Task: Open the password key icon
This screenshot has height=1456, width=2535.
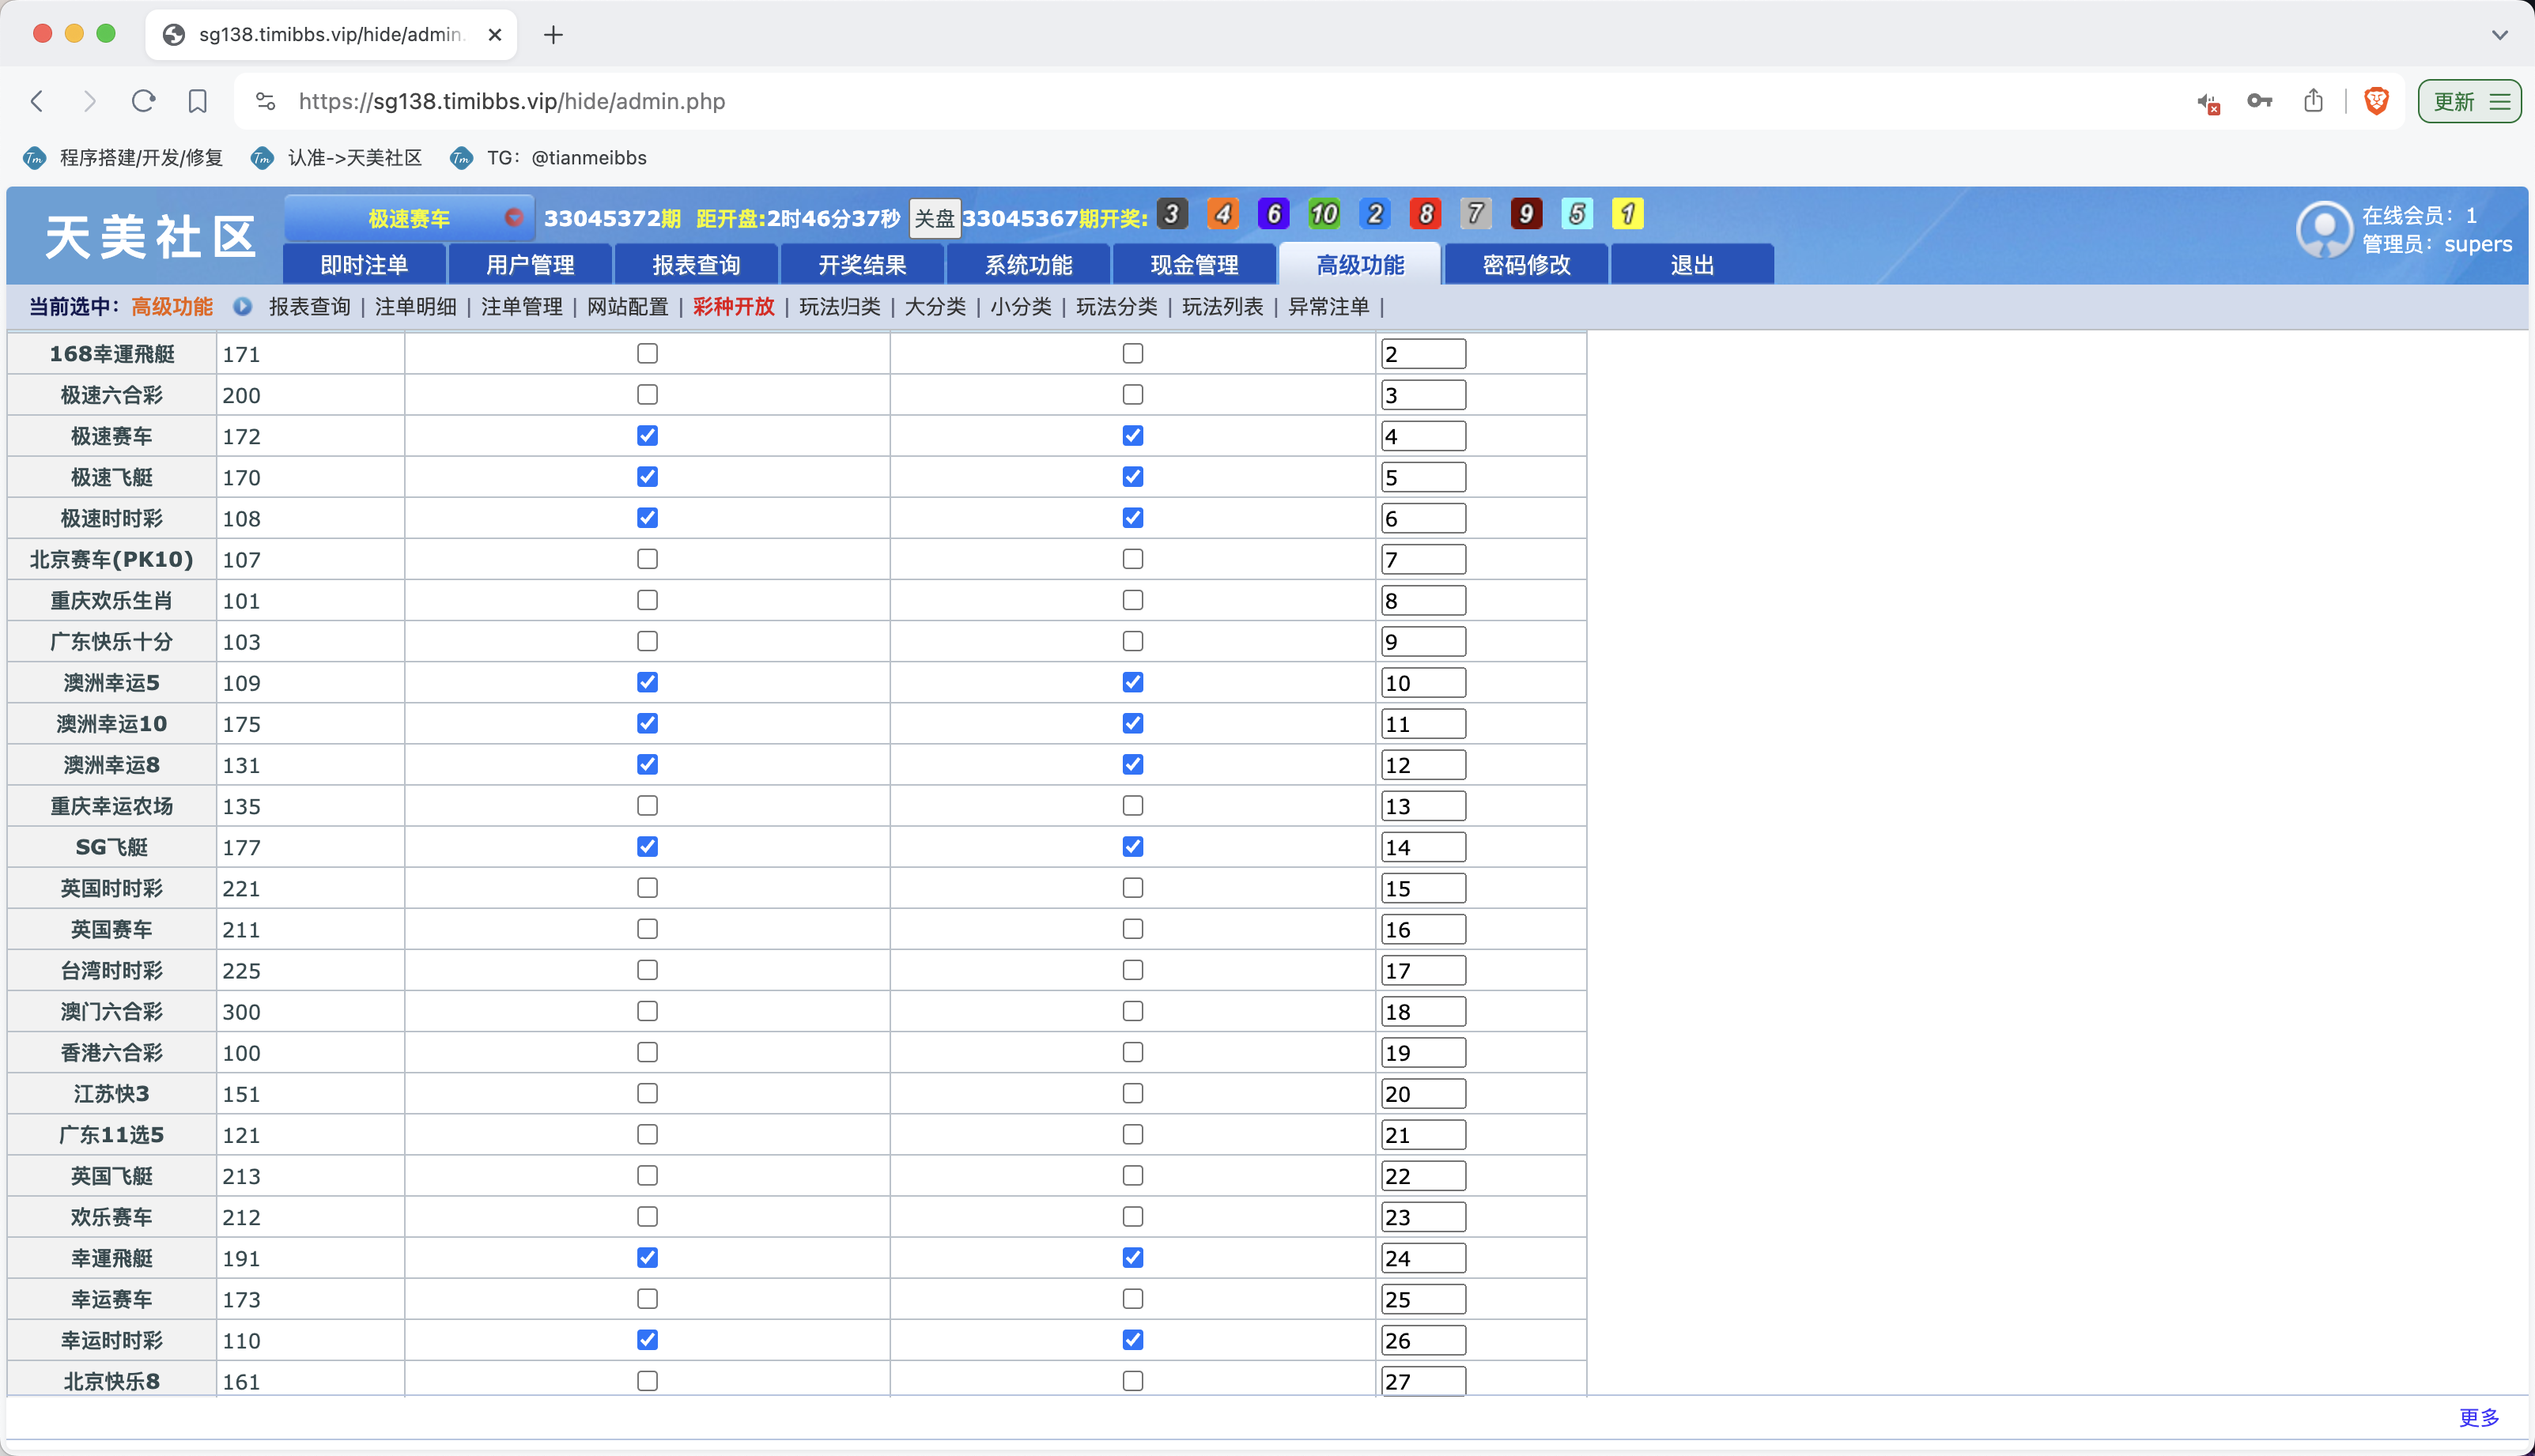Action: coord(2259,101)
